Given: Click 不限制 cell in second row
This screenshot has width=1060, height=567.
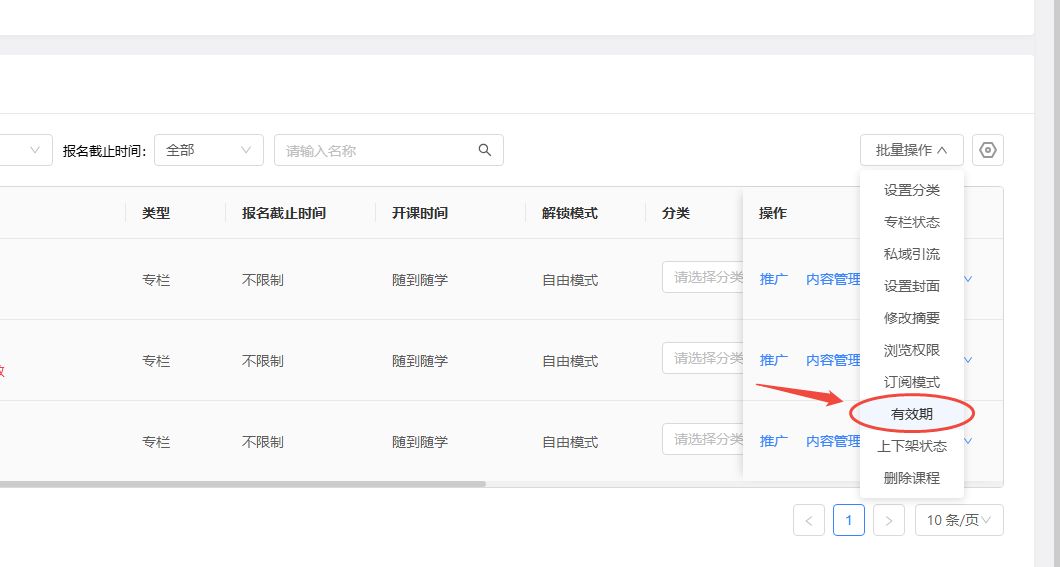Looking at the screenshot, I should [x=263, y=361].
